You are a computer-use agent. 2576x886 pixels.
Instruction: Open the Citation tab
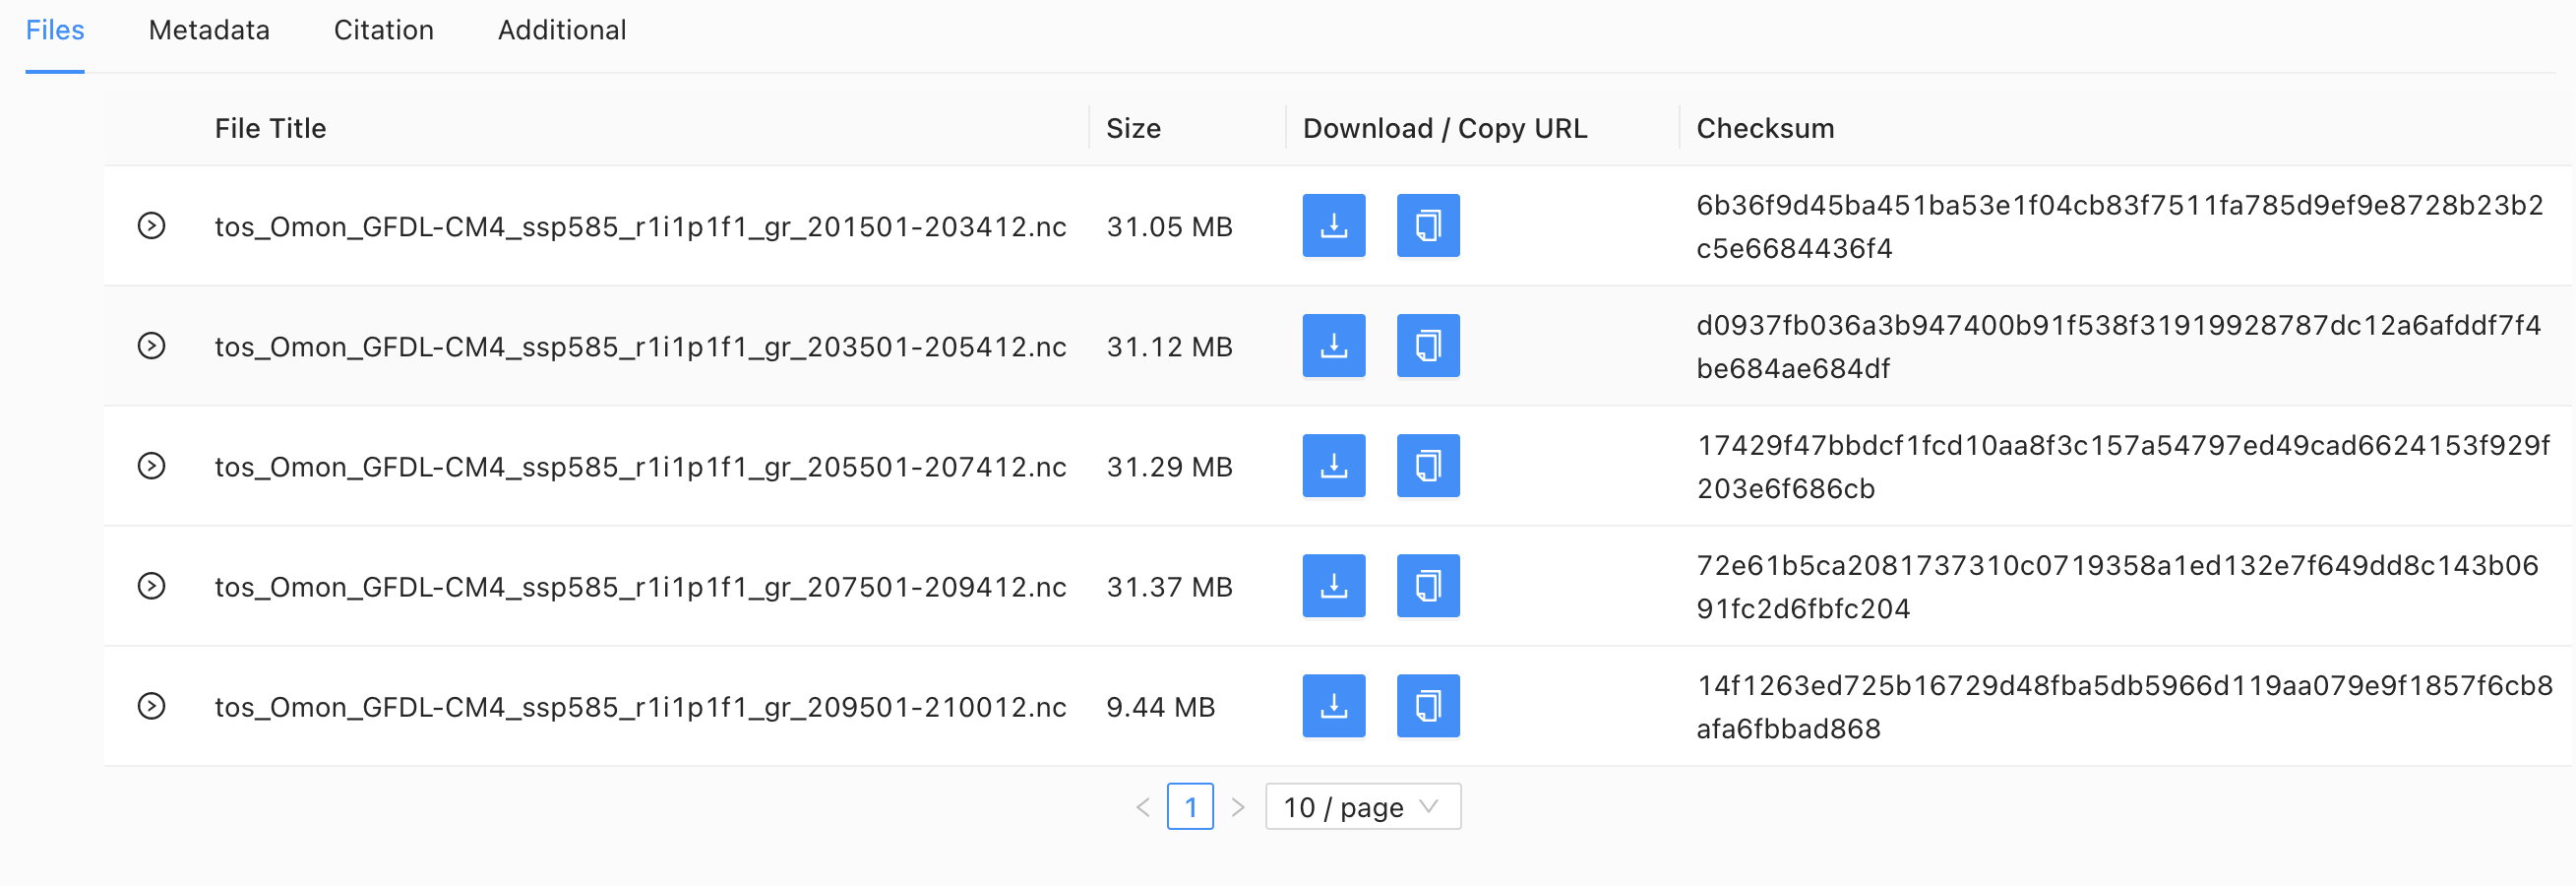pyautogui.click(x=383, y=30)
